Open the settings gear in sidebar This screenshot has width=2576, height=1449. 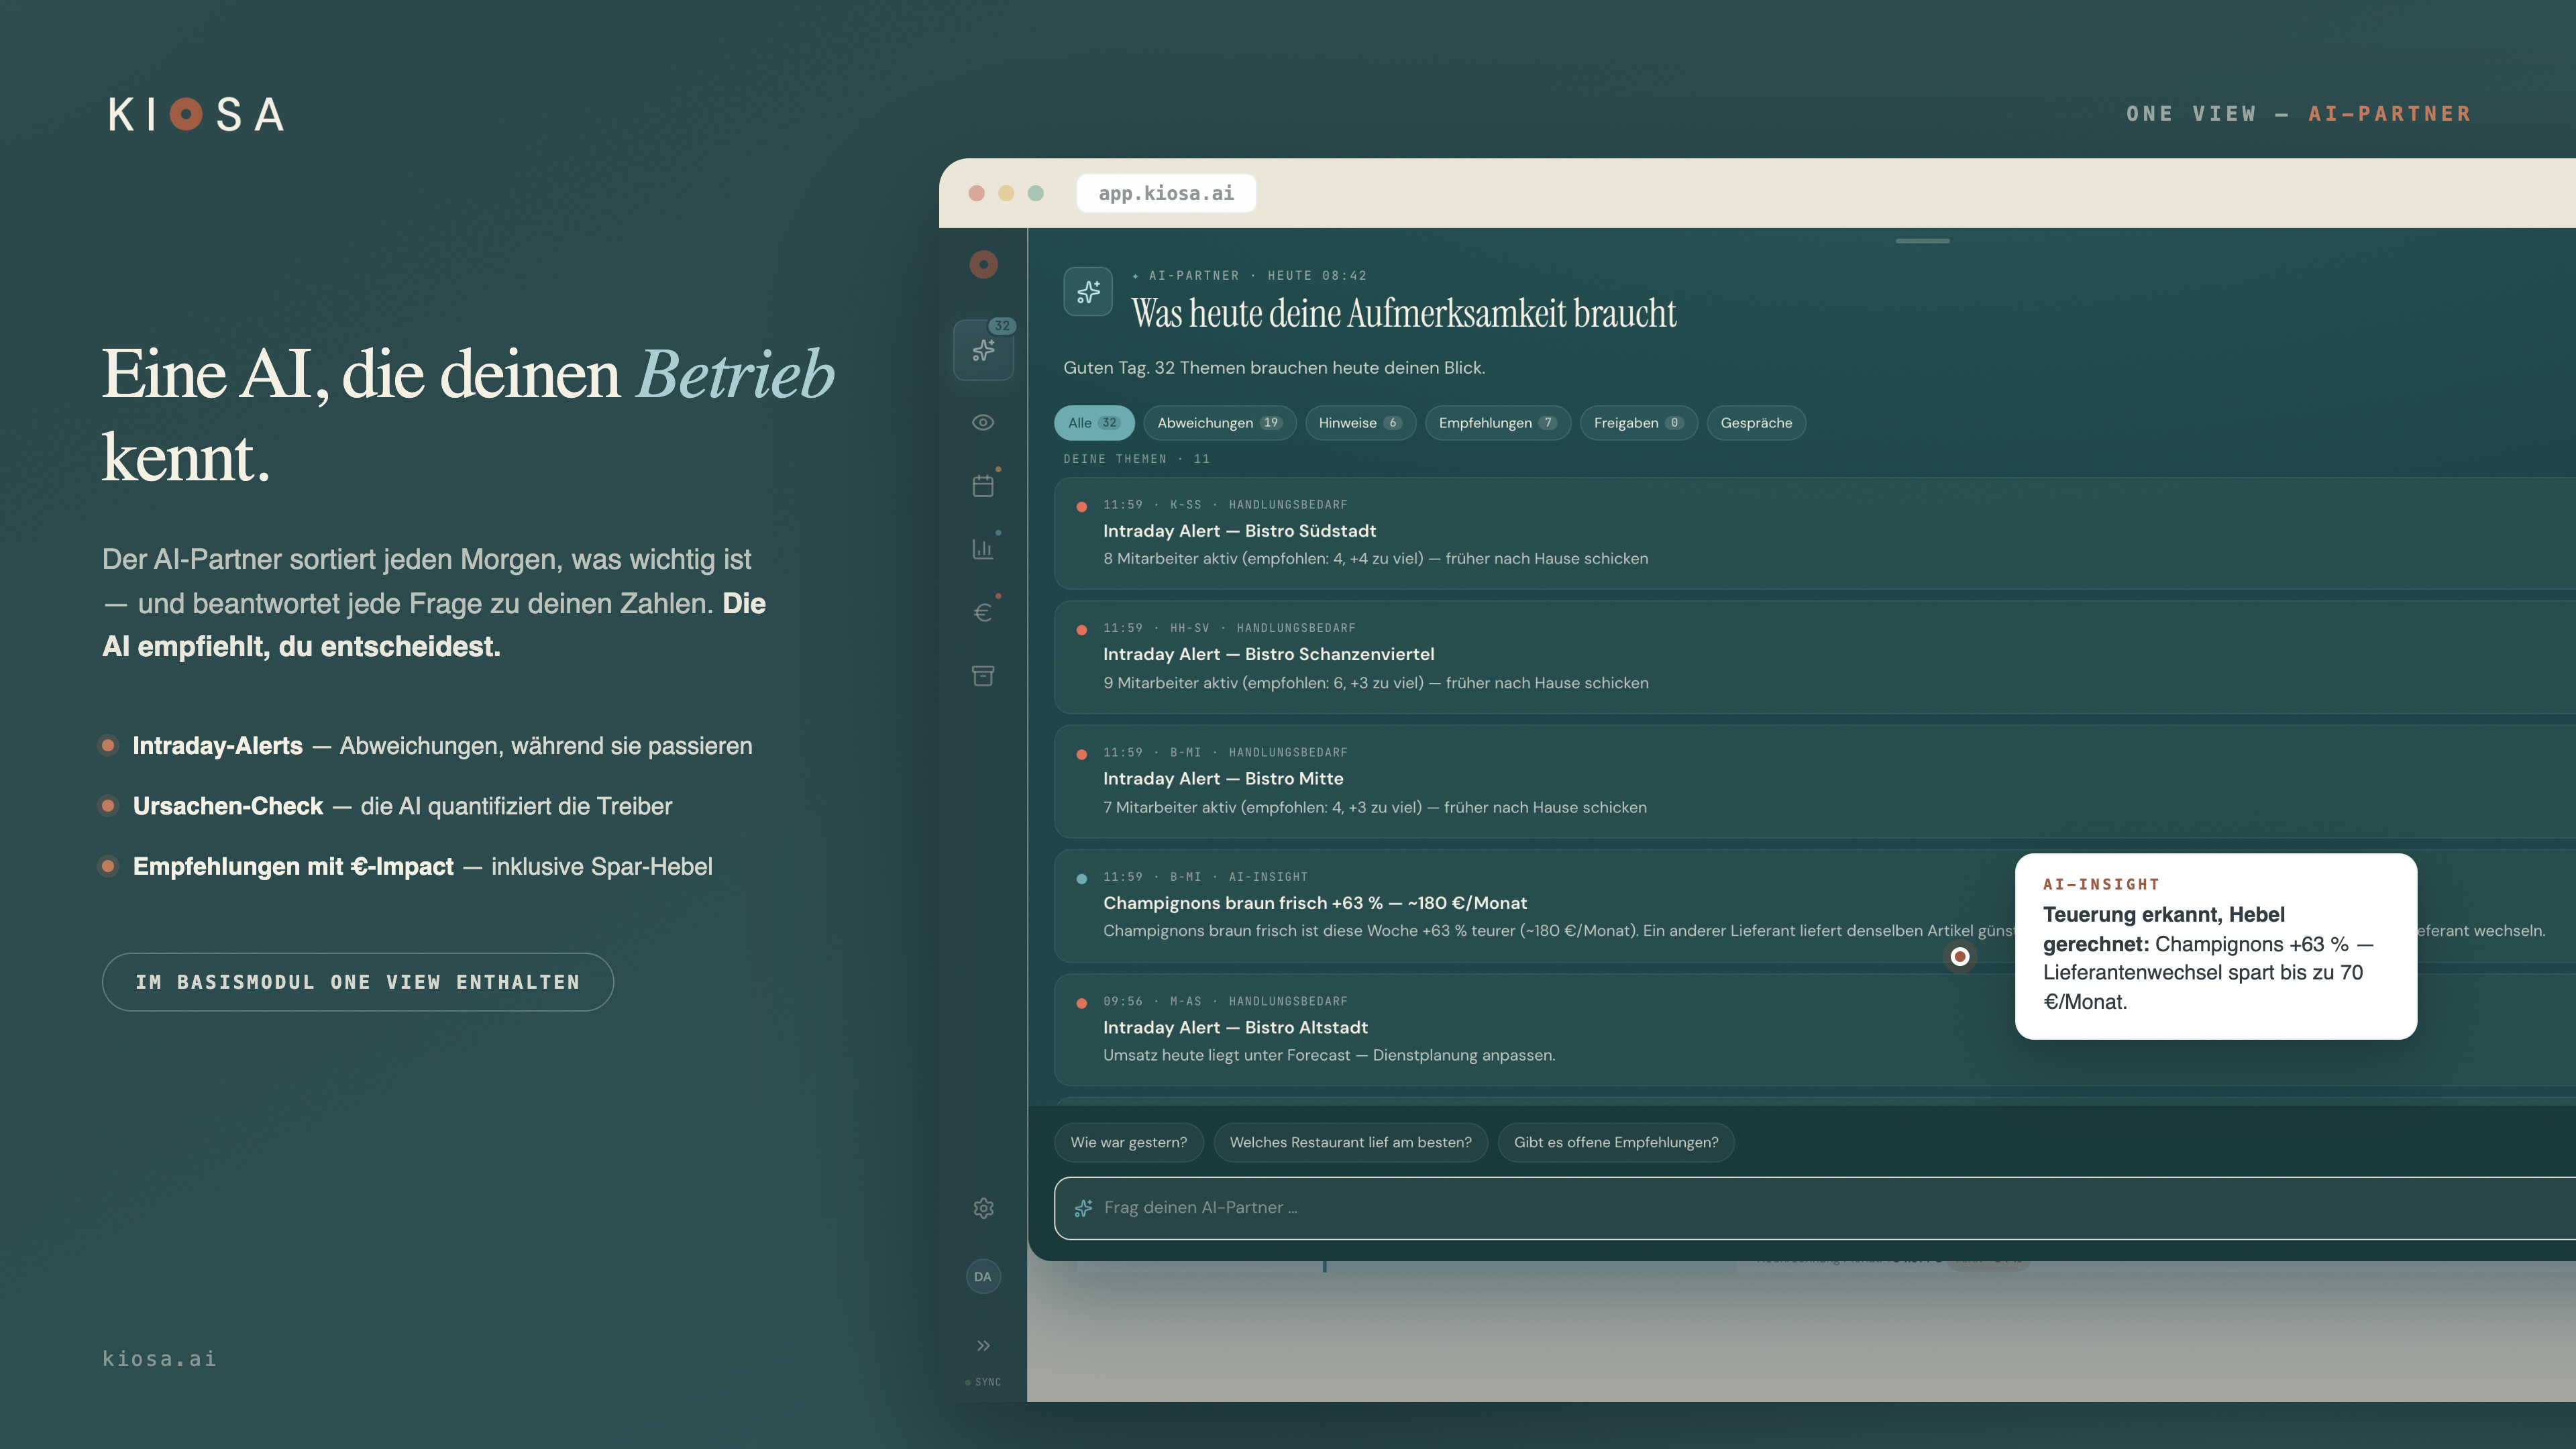983,1208
